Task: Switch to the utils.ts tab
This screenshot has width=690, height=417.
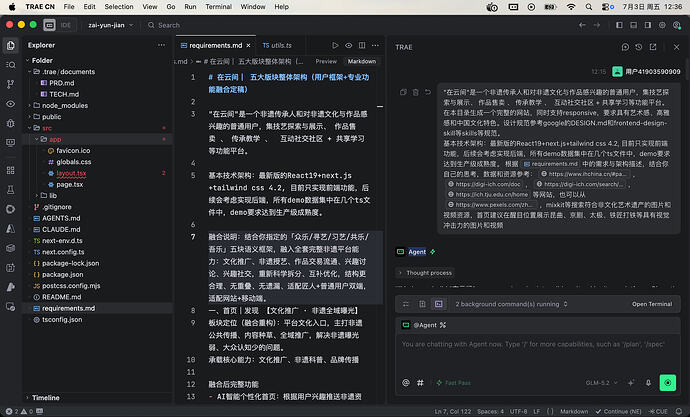Action: point(277,45)
